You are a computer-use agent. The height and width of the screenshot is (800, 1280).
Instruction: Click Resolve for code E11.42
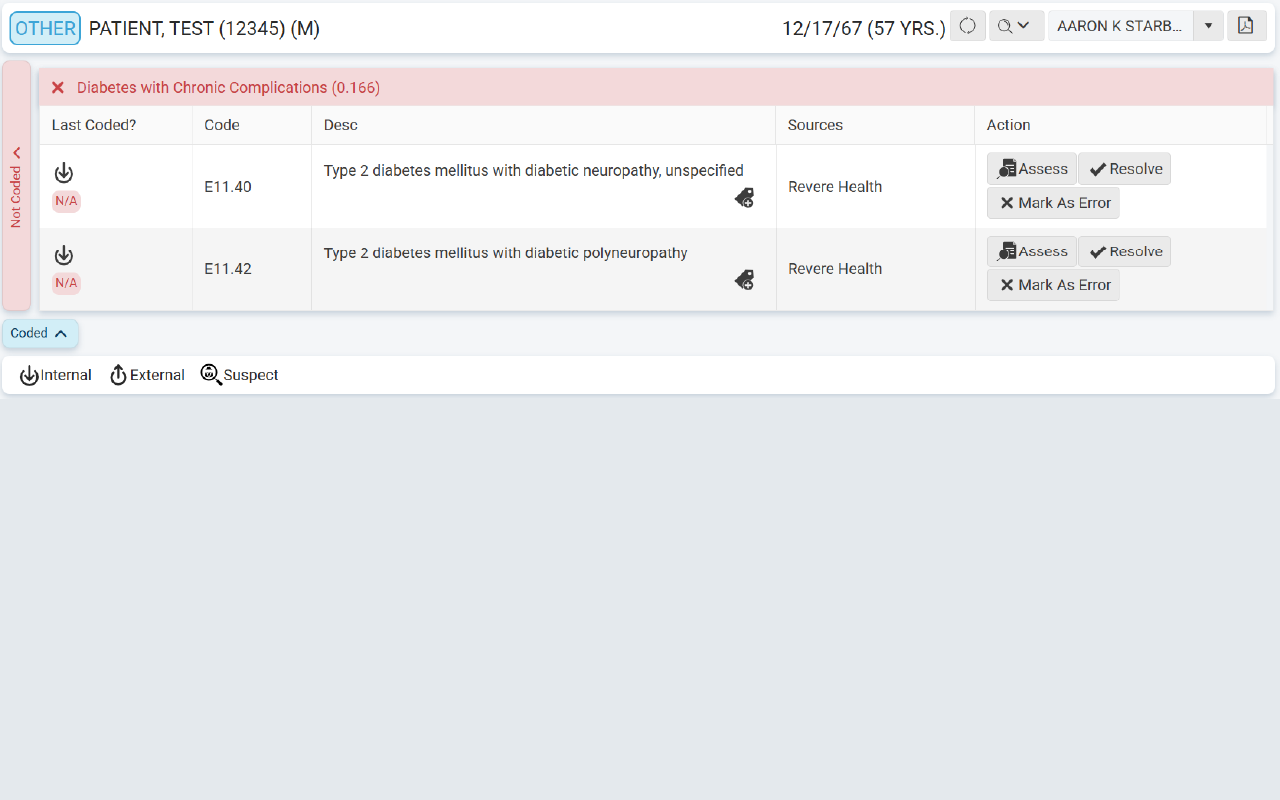(x=1124, y=252)
